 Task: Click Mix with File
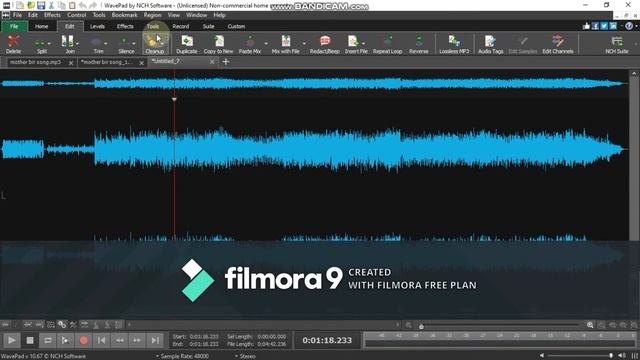tap(286, 44)
